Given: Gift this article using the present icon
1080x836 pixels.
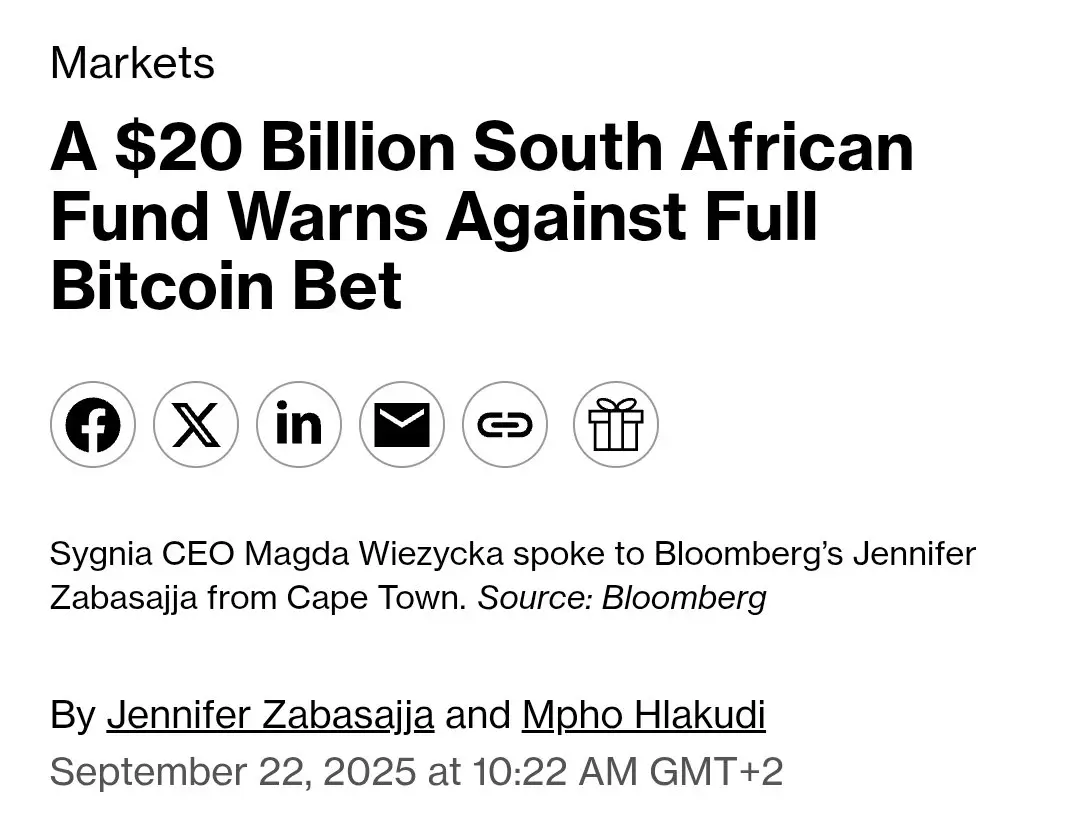Looking at the screenshot, I should pyautogui.click(x=616, y=424).
